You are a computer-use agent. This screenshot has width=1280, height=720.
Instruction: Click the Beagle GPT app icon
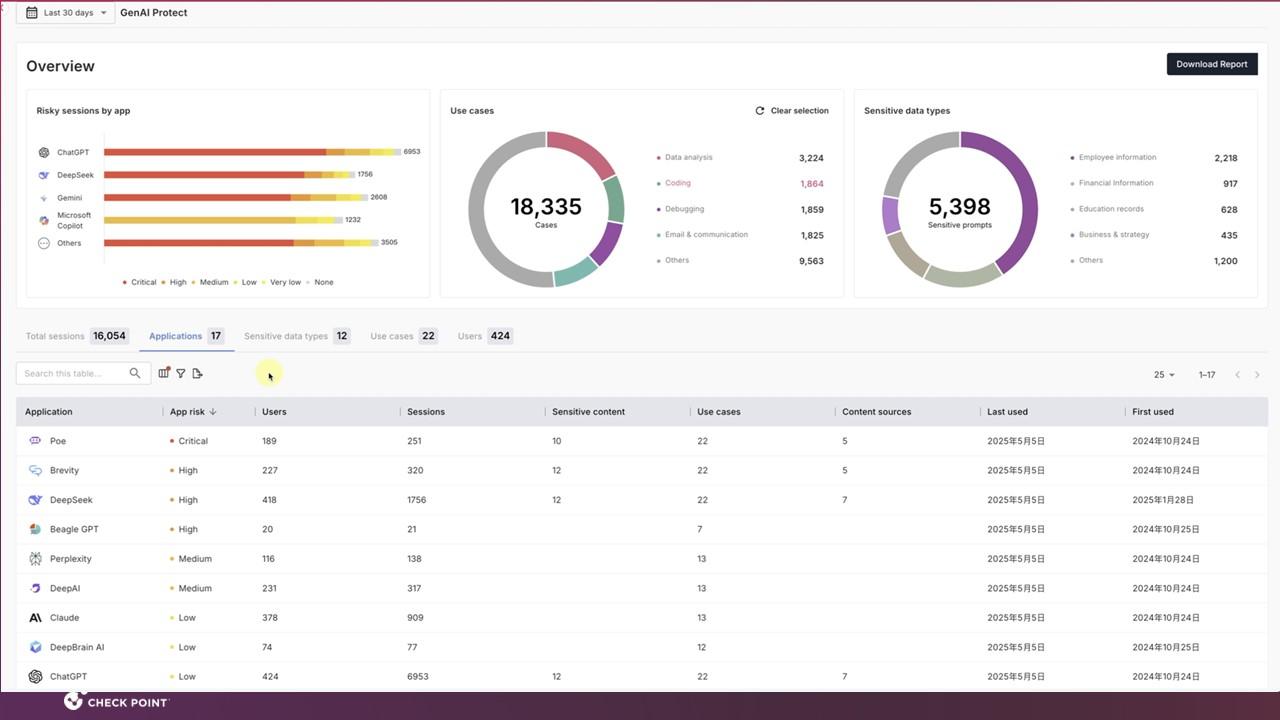tap(35, 529)
